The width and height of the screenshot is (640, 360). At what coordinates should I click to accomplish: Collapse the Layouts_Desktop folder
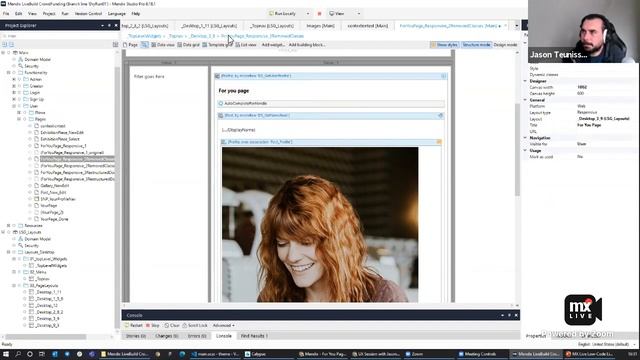tap(9, 252)
